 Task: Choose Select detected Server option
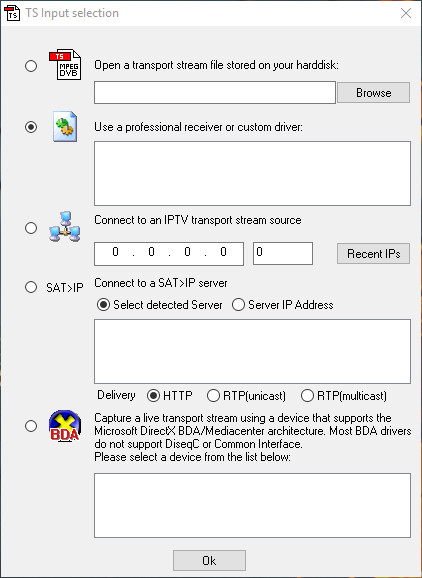click(159, 305)
